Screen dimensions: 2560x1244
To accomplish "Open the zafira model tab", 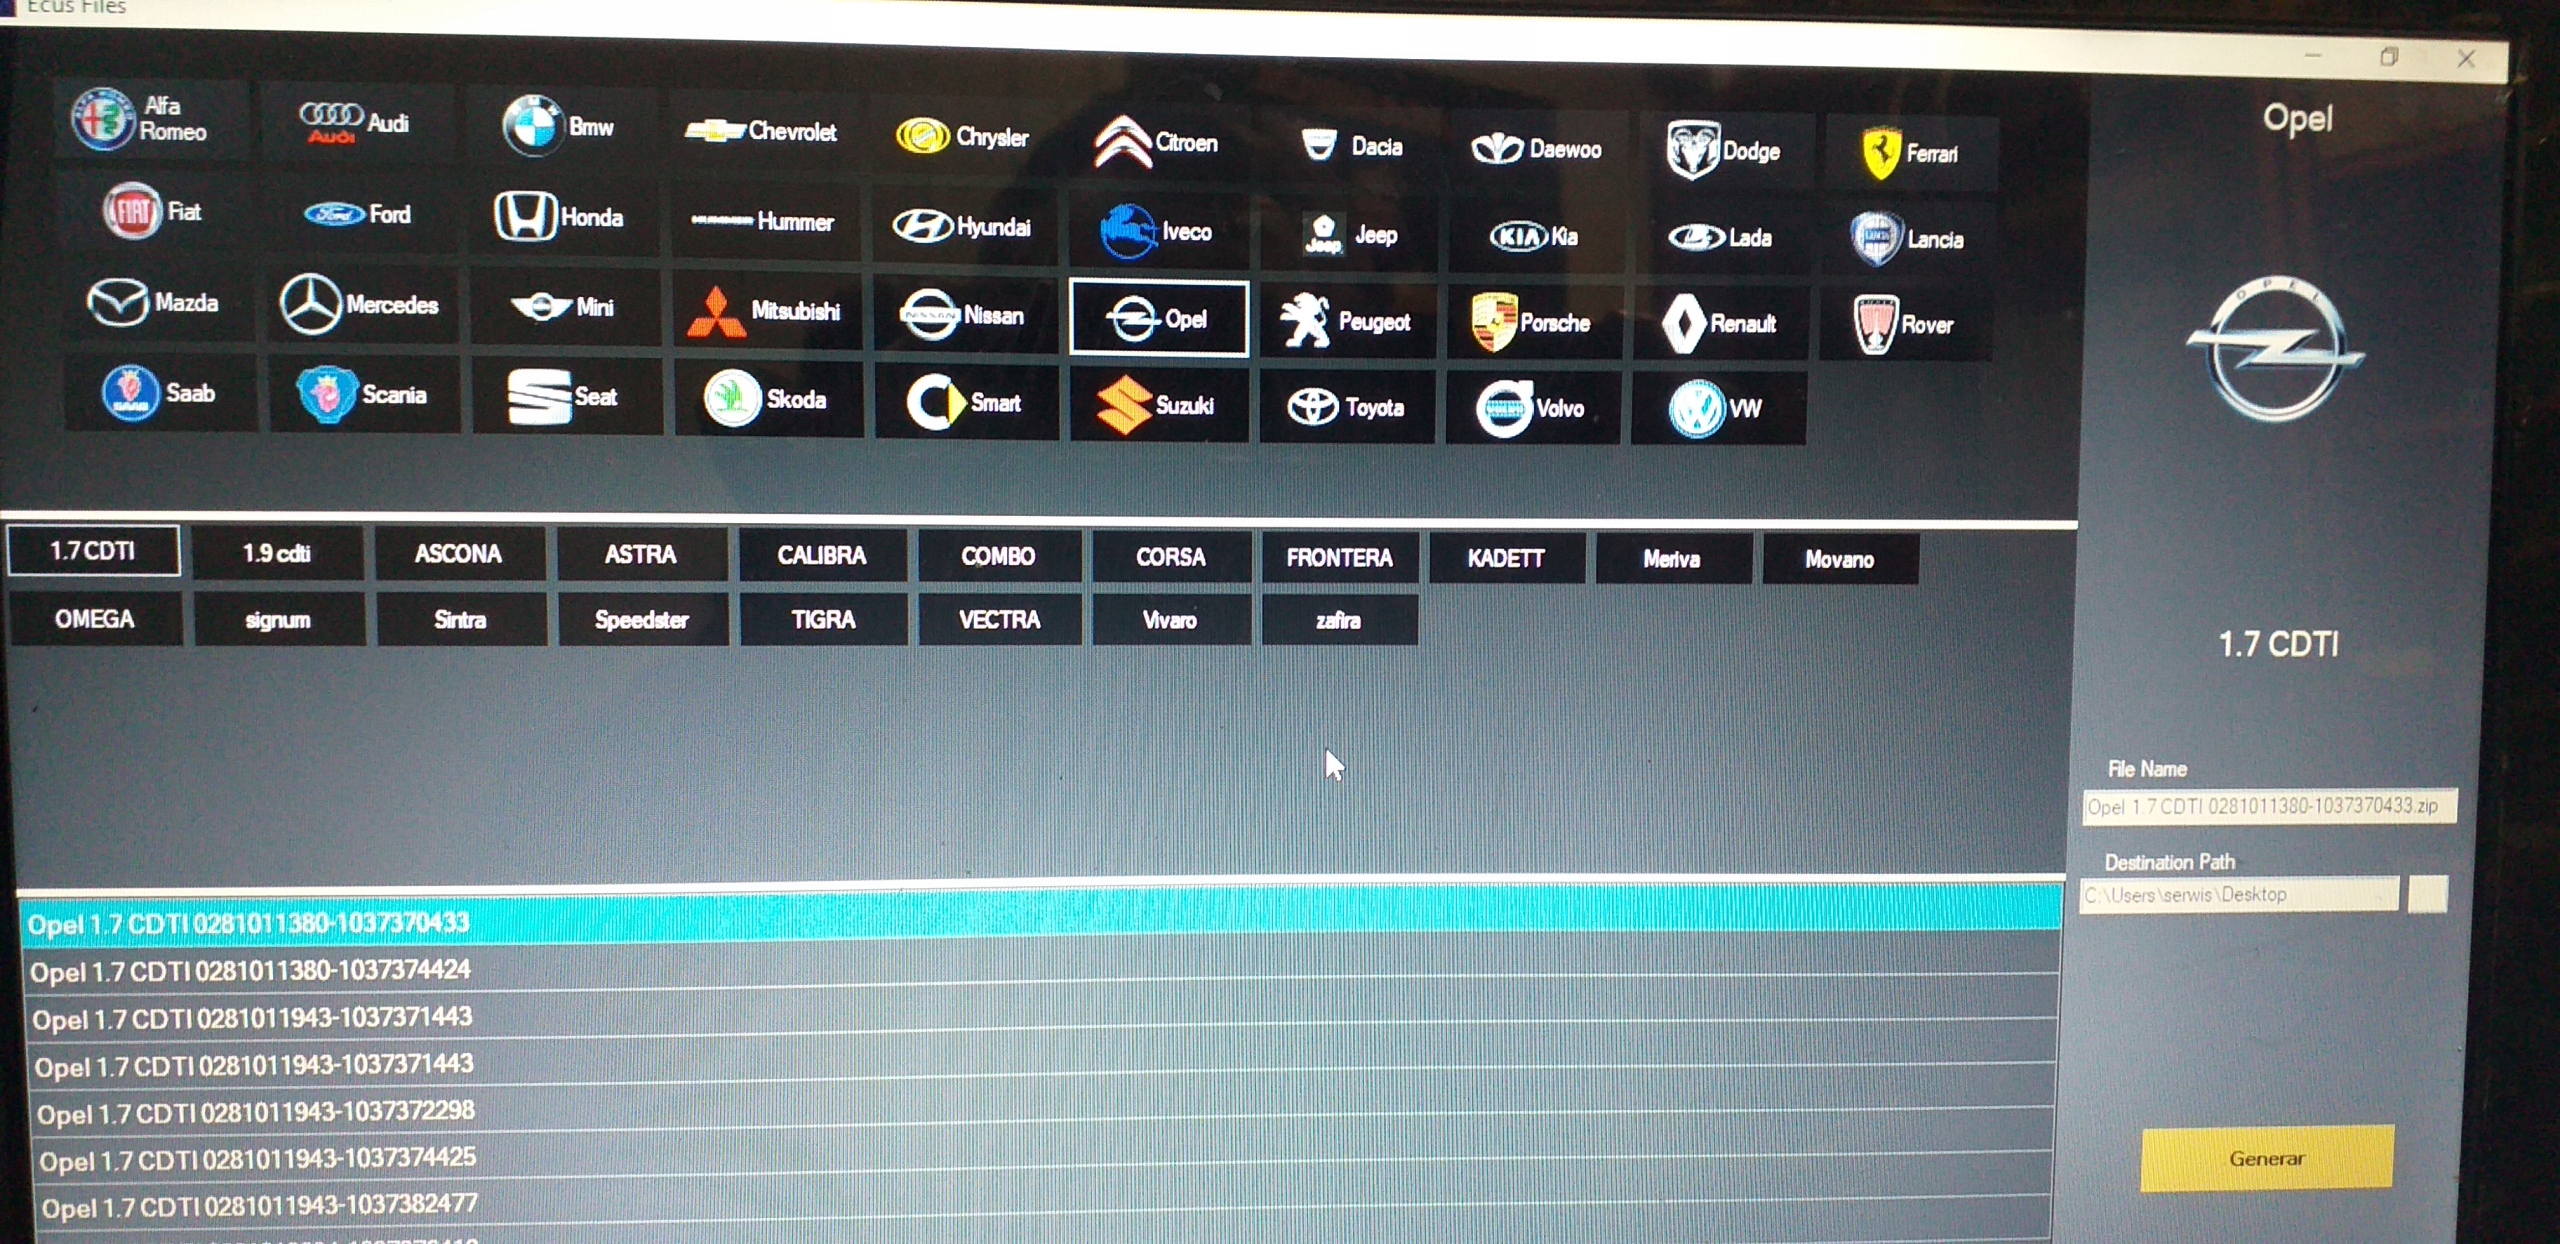I will [1338, 621].
